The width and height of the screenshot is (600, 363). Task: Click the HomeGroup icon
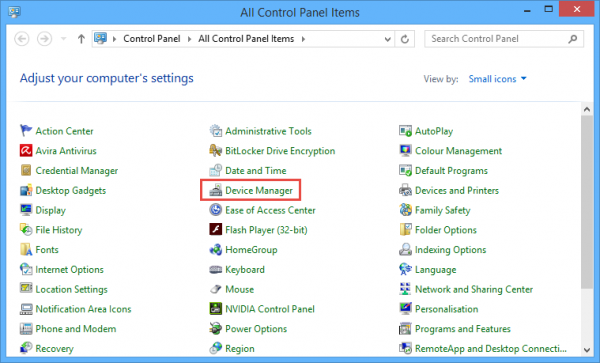(215, 249)
